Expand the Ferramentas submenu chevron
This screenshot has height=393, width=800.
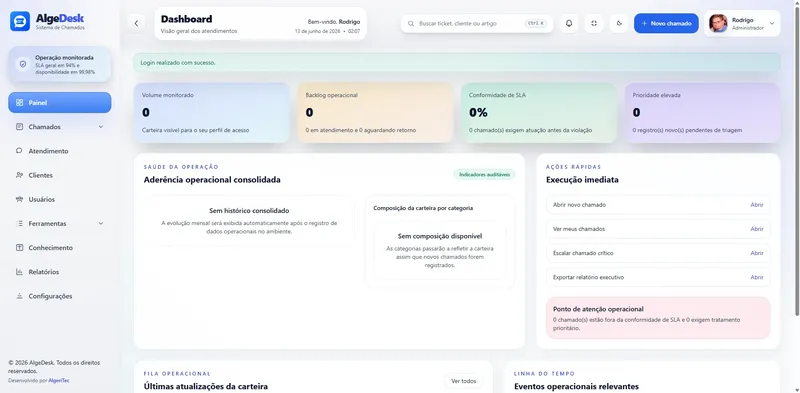pos(101,224)
